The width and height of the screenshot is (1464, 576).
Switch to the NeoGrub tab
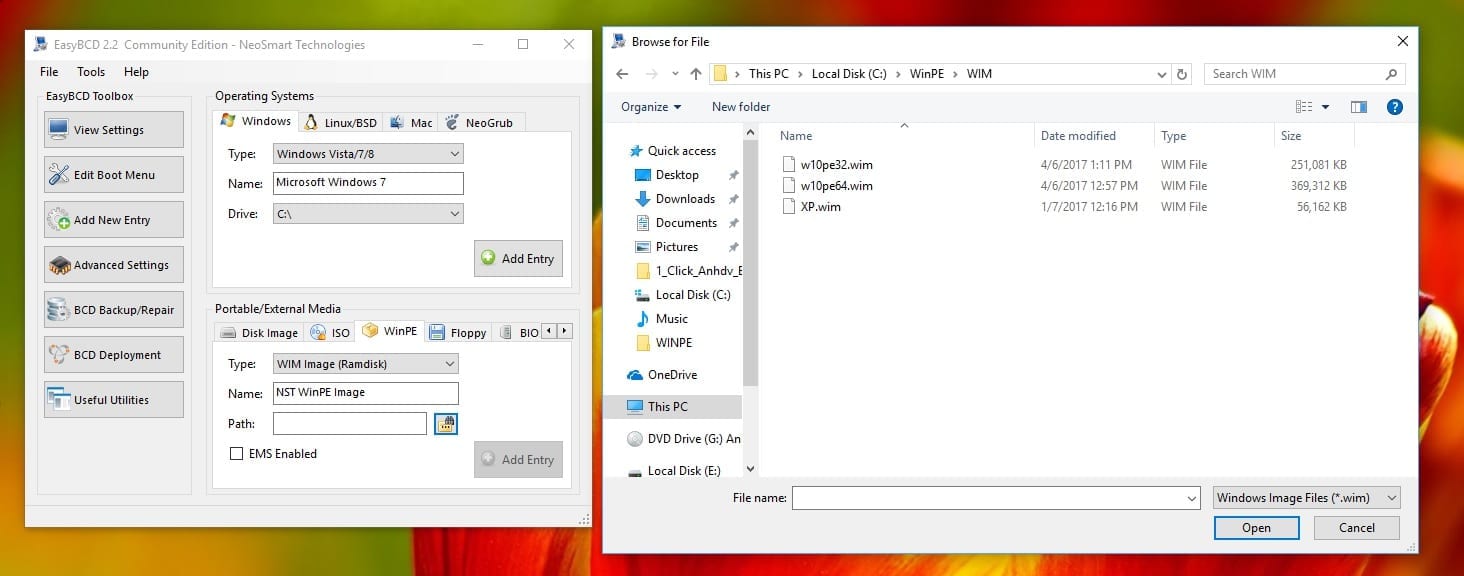[481, 122]
